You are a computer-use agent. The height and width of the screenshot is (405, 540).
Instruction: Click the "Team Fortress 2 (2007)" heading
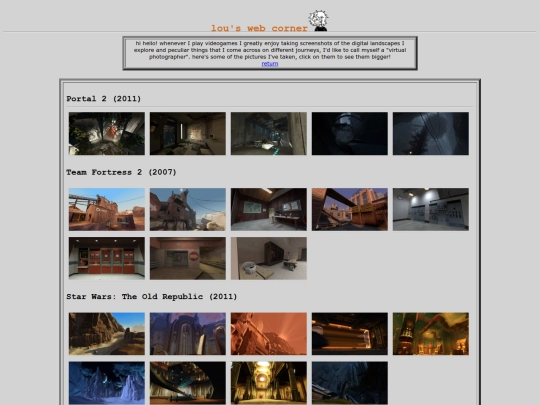121,172
